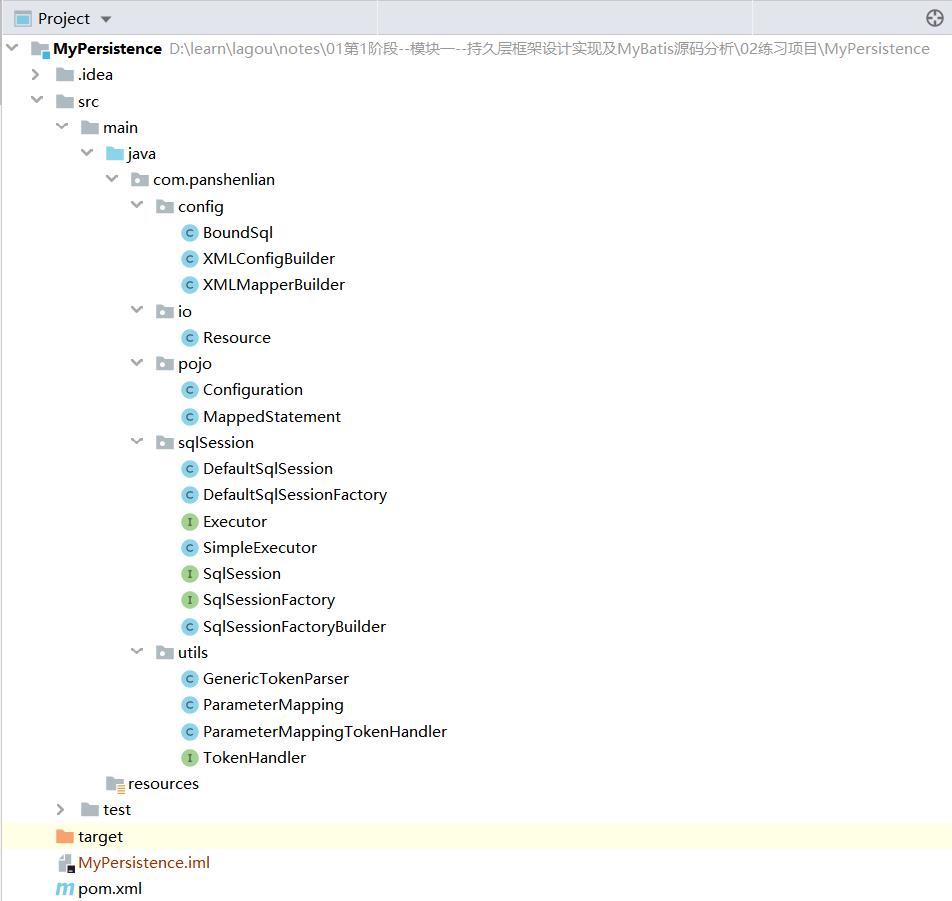Viewport: 952px width, 901px height.
Task: Collapse the src folder
Action: point(37,100)
